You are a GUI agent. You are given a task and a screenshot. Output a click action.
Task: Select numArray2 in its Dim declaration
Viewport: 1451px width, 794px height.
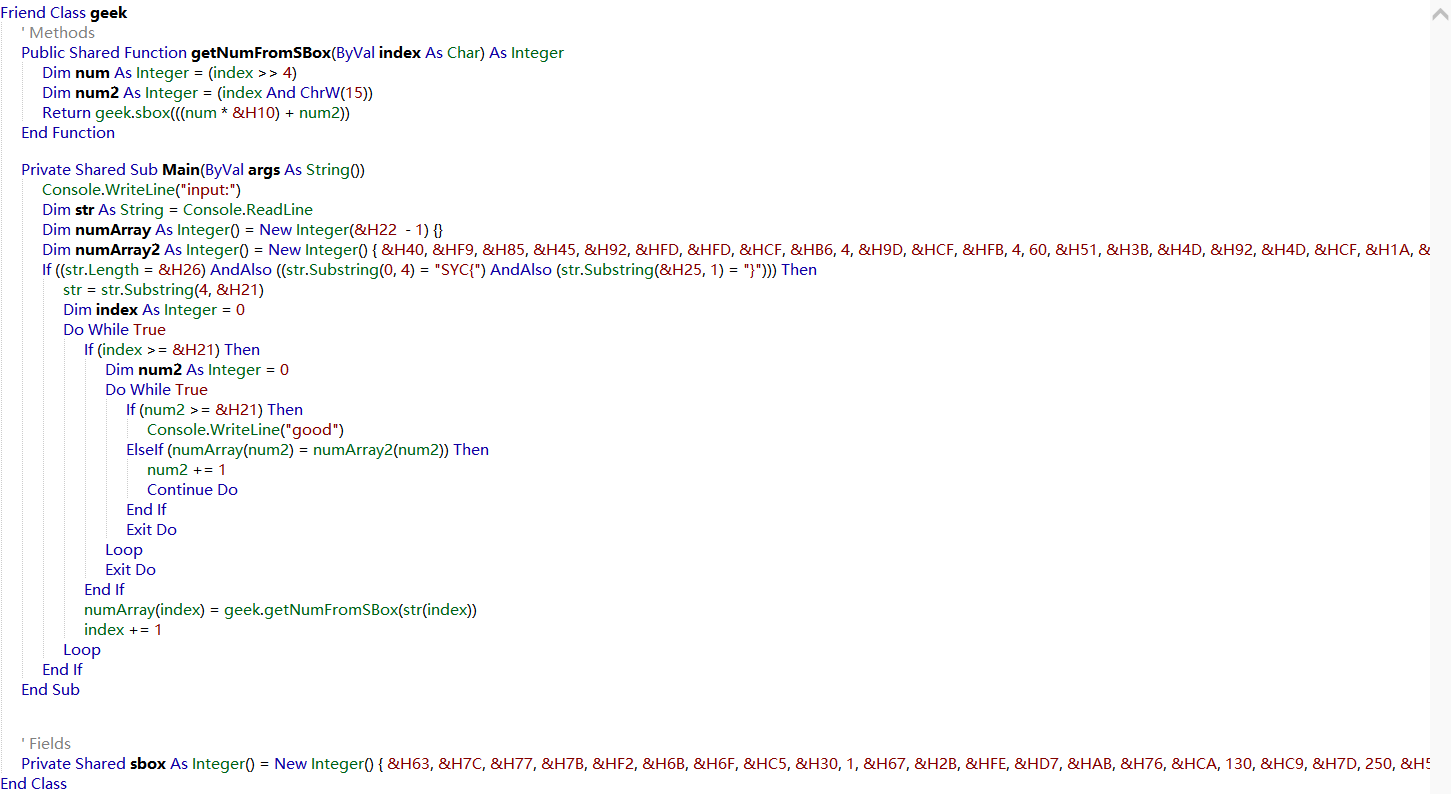coord(117,250)
